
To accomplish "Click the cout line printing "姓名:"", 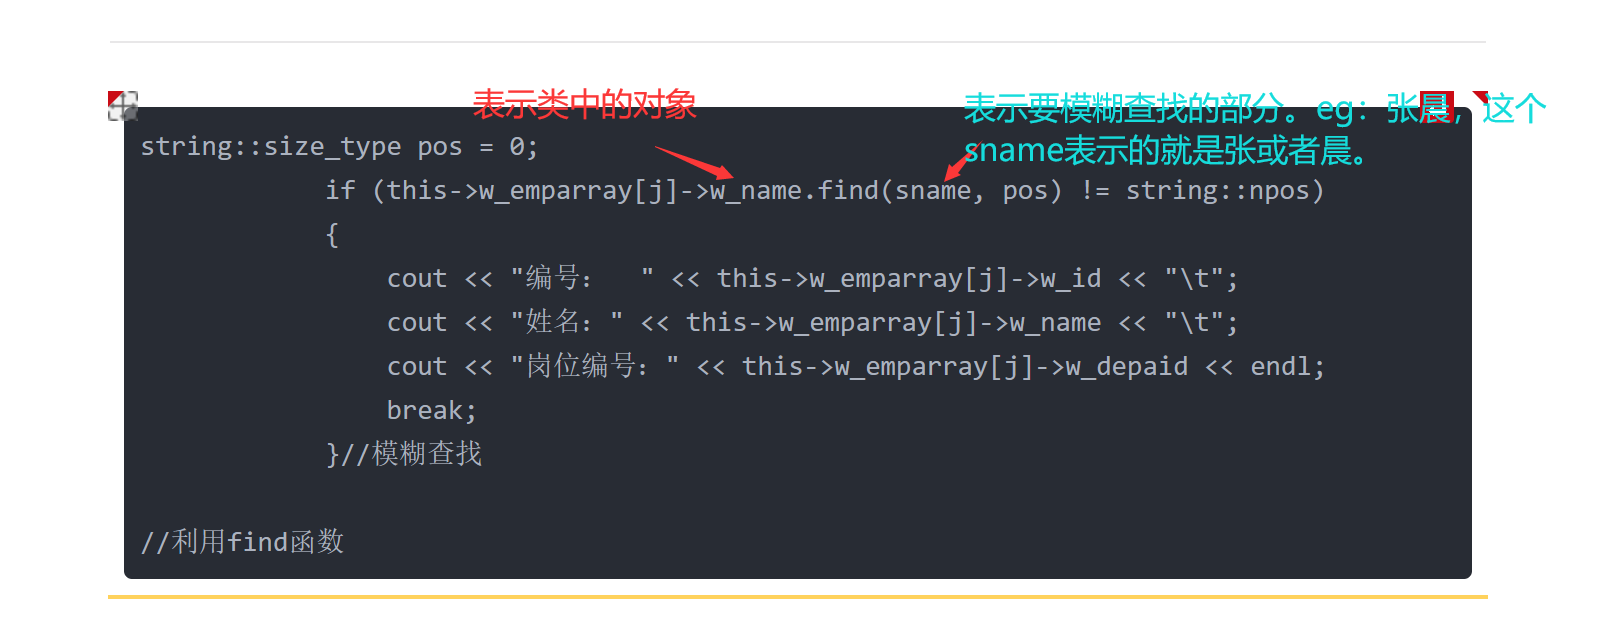I will pyautogui.click(x=812, y=323).
